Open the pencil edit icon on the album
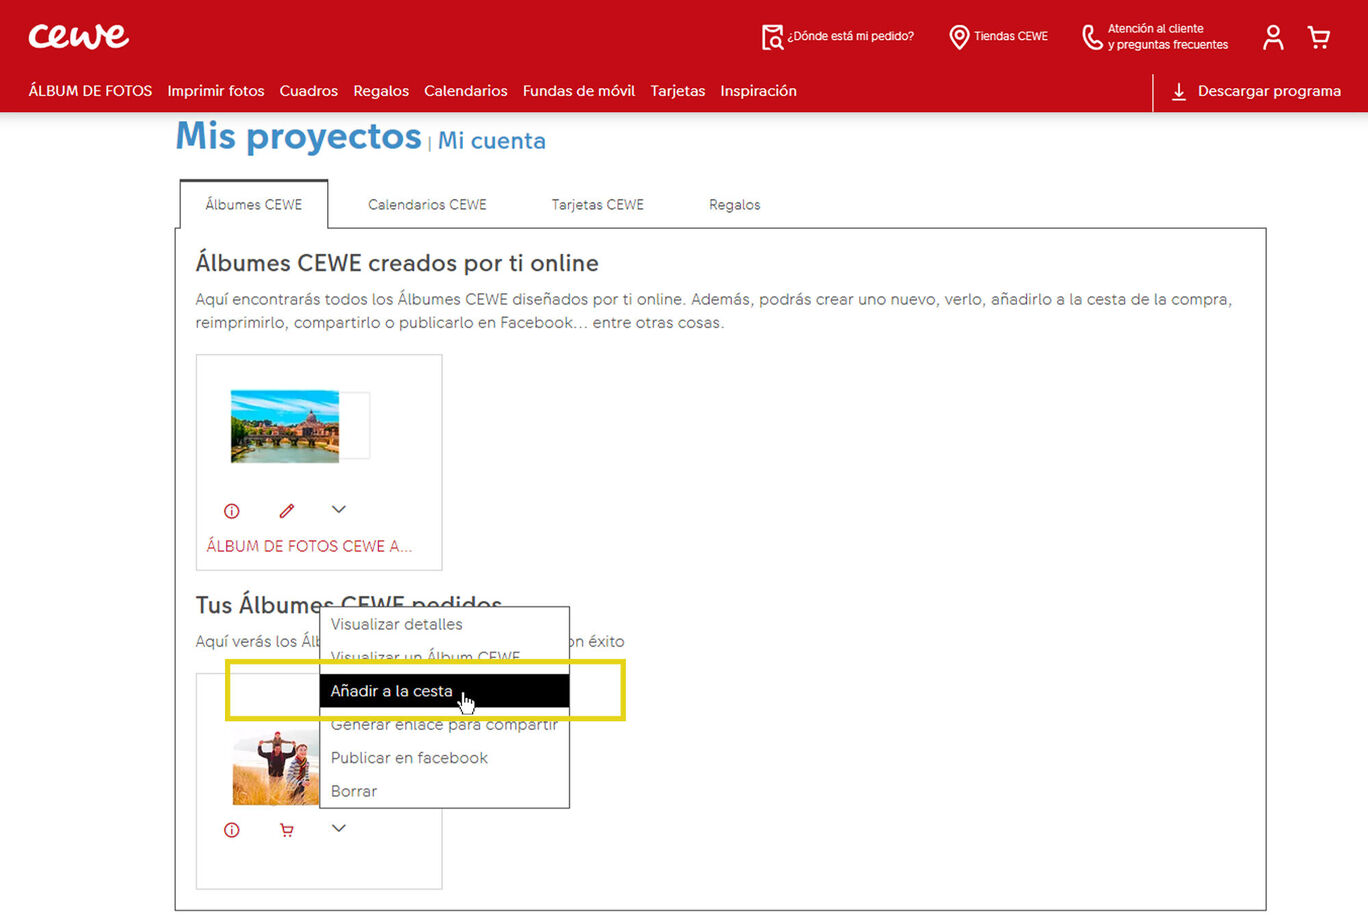Viewport: 1368px width, 917px height. point(286,510)
